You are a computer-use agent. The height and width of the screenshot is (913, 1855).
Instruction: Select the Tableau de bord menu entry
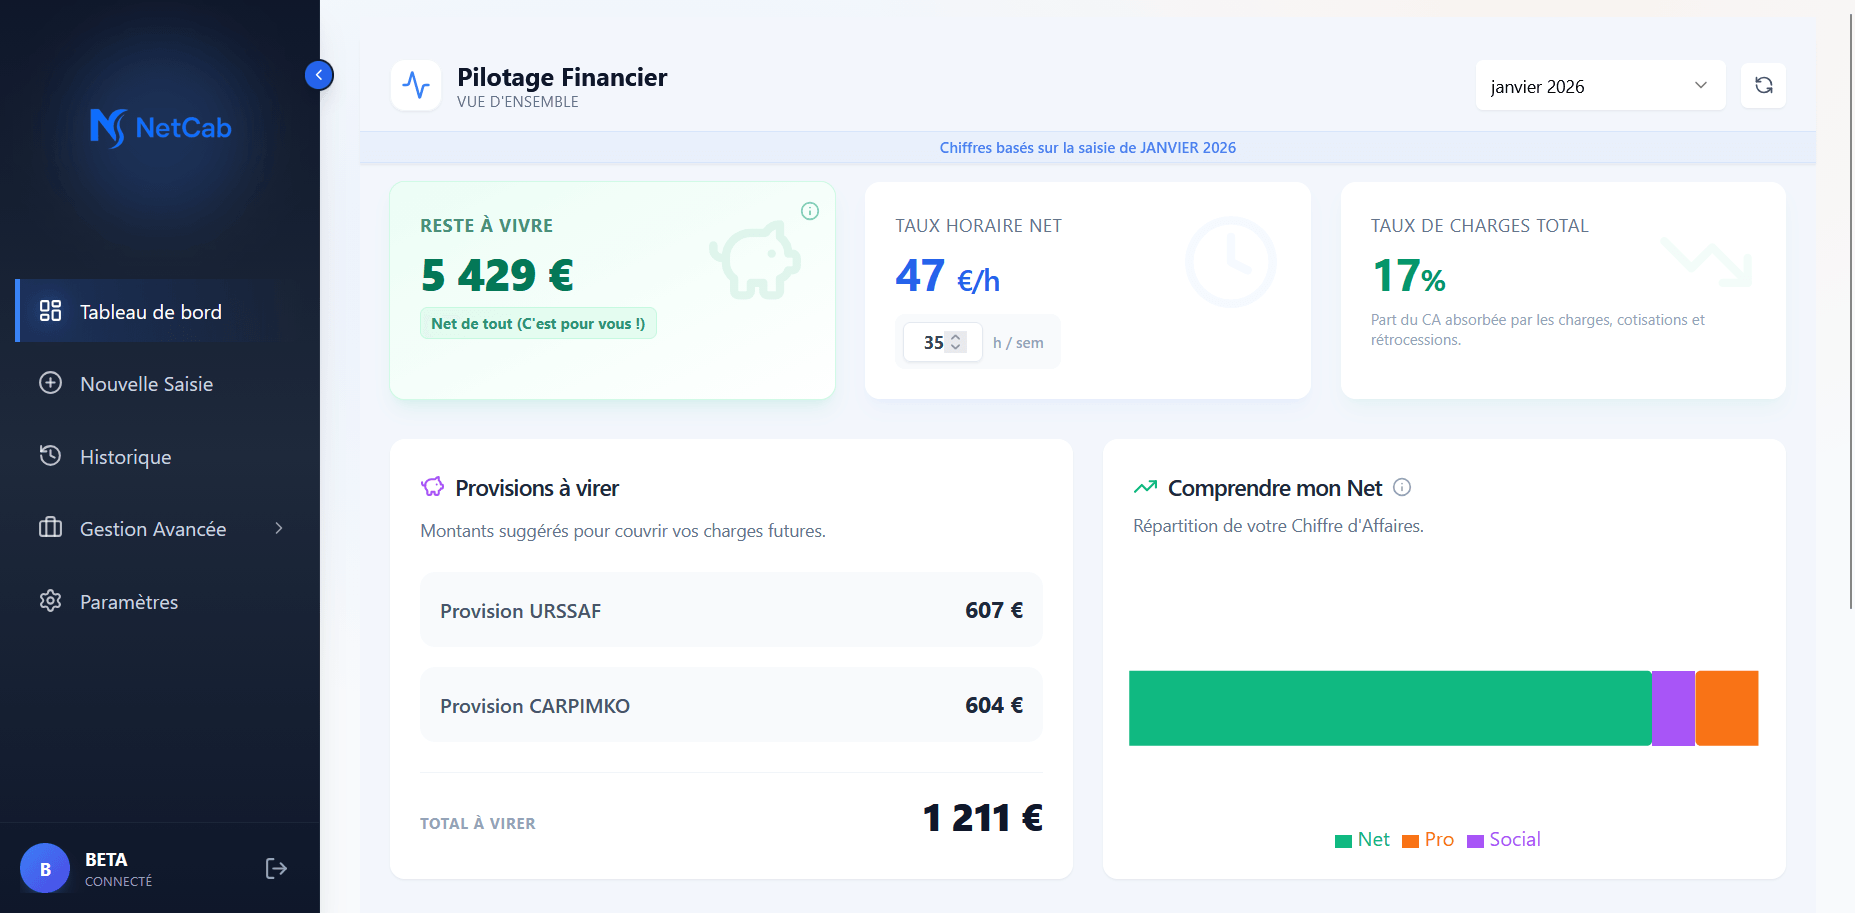(x=150, y=311)
